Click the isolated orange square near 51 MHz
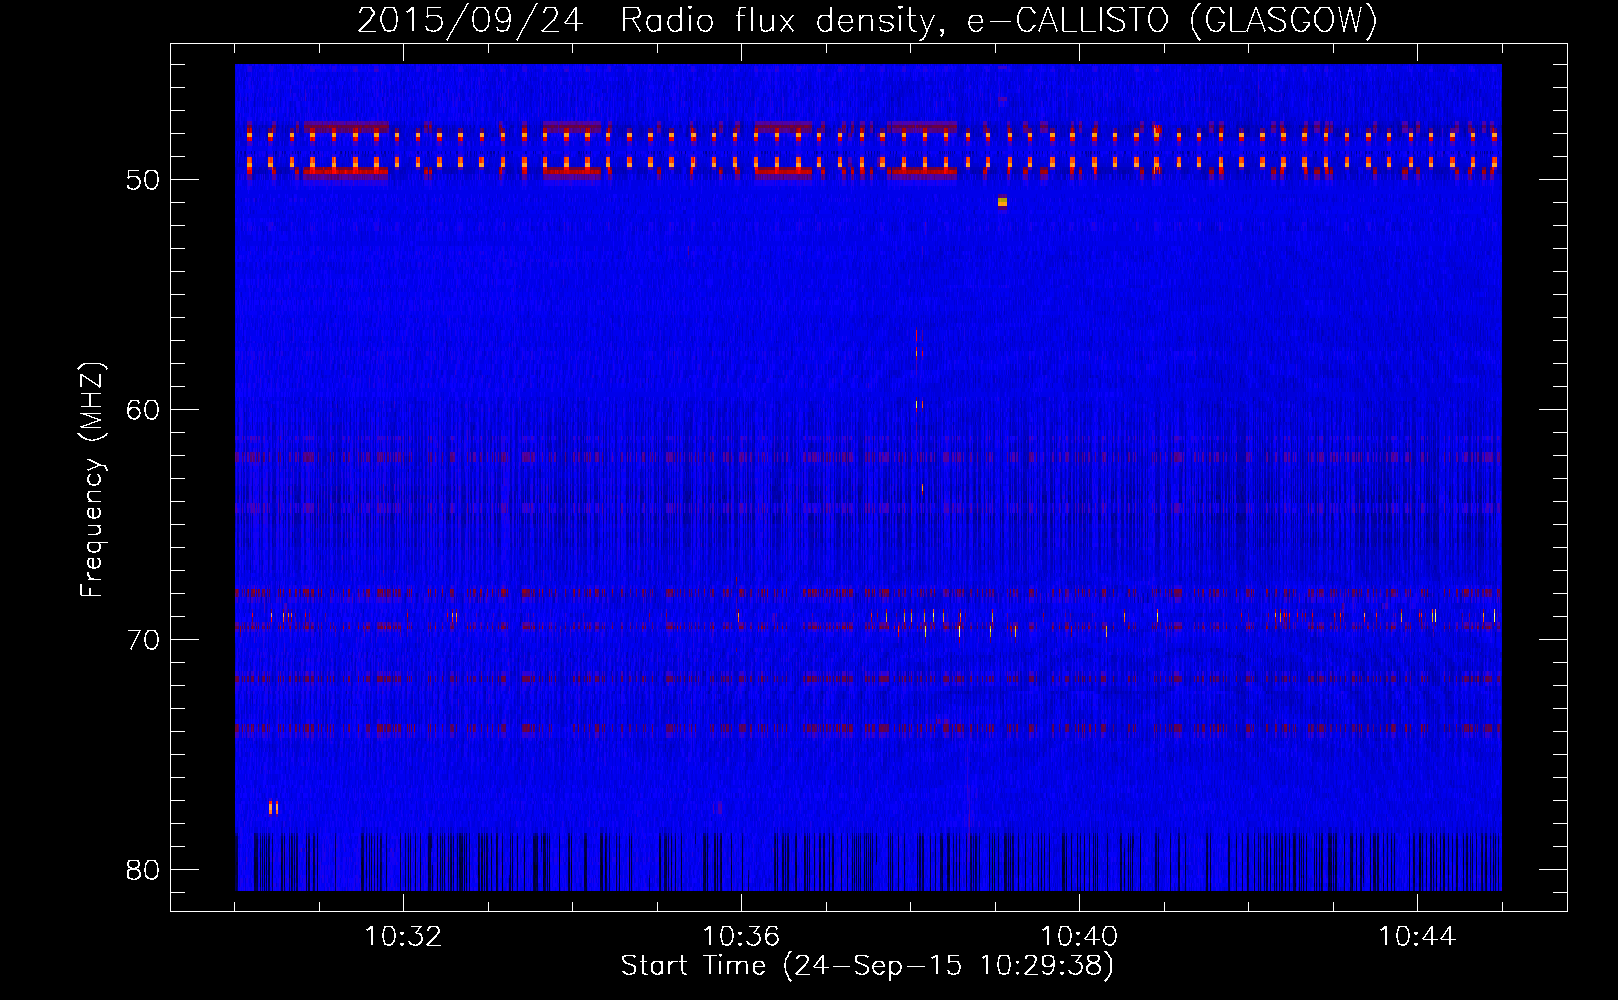This screenshot has height=1000, width=1618. [1002, 202]
